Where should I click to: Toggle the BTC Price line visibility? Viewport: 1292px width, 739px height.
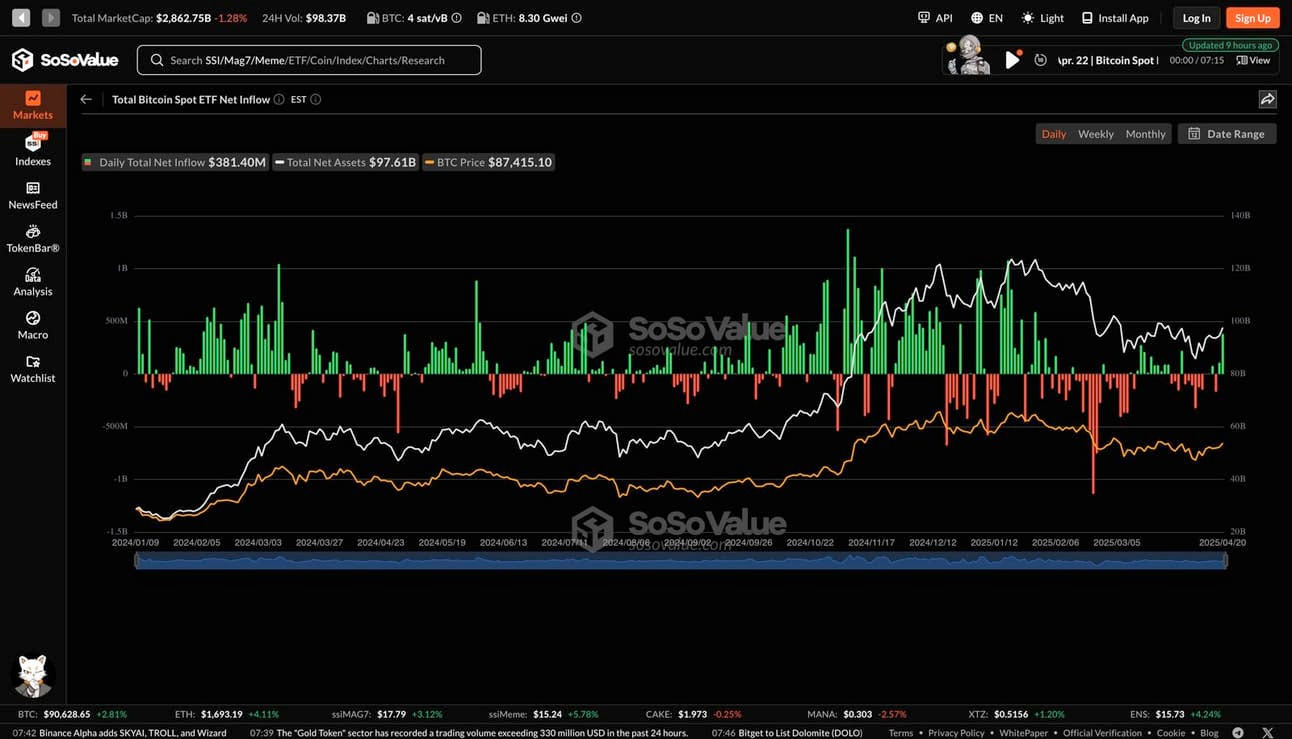point(488,161)
